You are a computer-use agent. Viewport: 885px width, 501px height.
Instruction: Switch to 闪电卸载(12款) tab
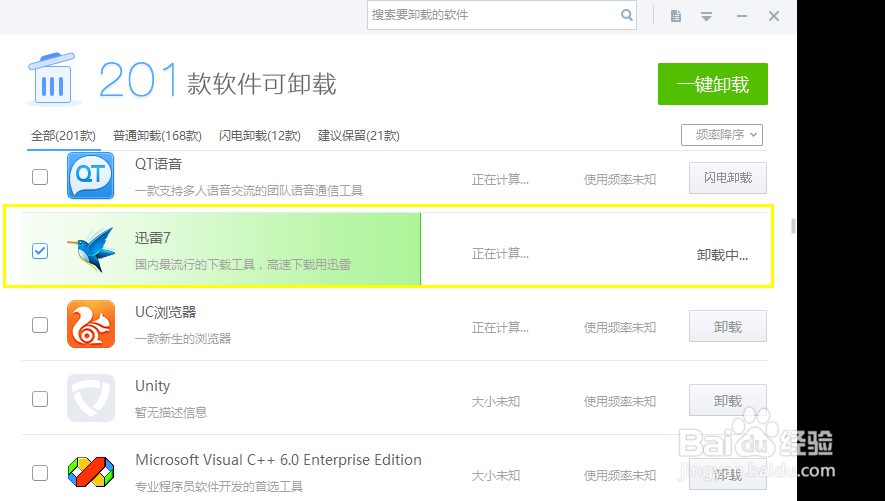pos(260,136)
